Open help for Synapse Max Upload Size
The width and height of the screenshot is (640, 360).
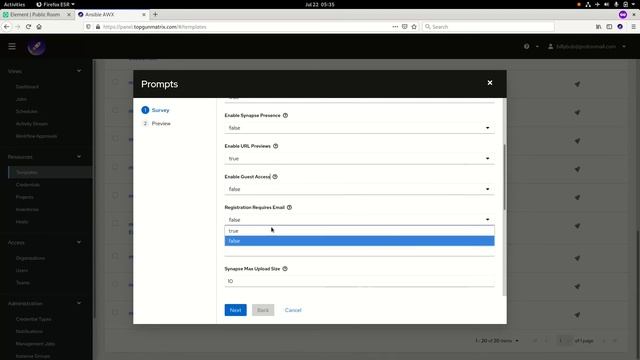click(x=285, y=269)
